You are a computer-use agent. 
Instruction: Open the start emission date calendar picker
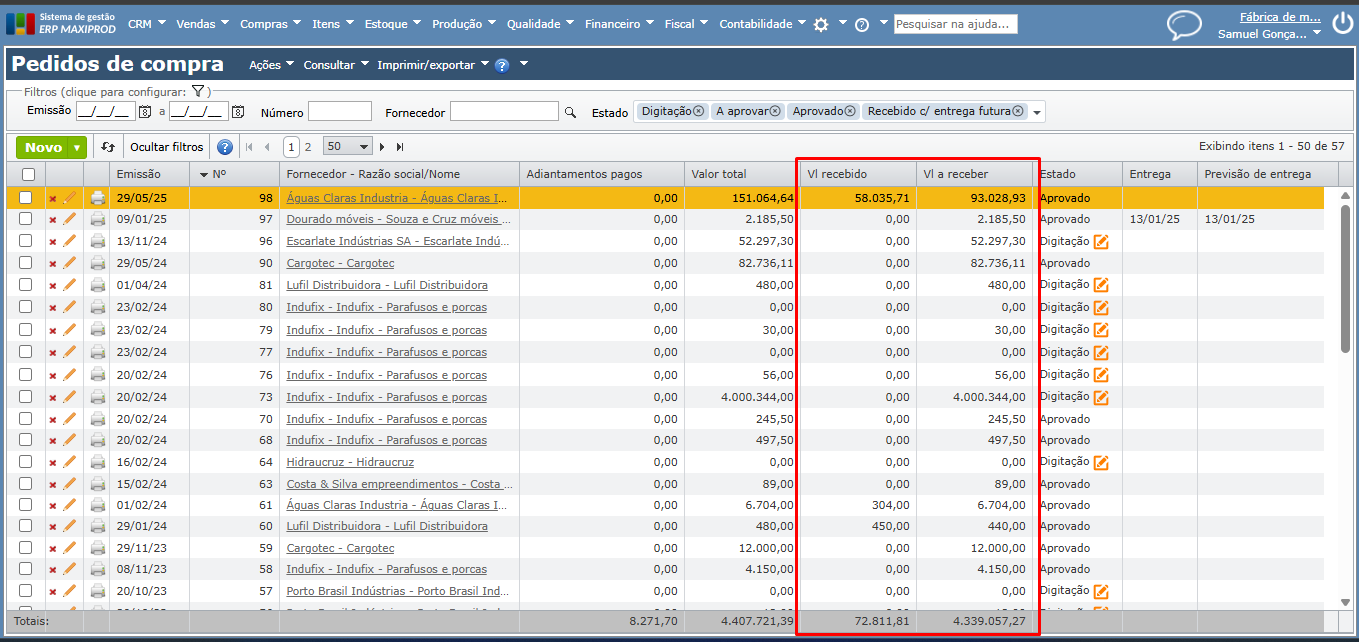[x=145, y=112]
